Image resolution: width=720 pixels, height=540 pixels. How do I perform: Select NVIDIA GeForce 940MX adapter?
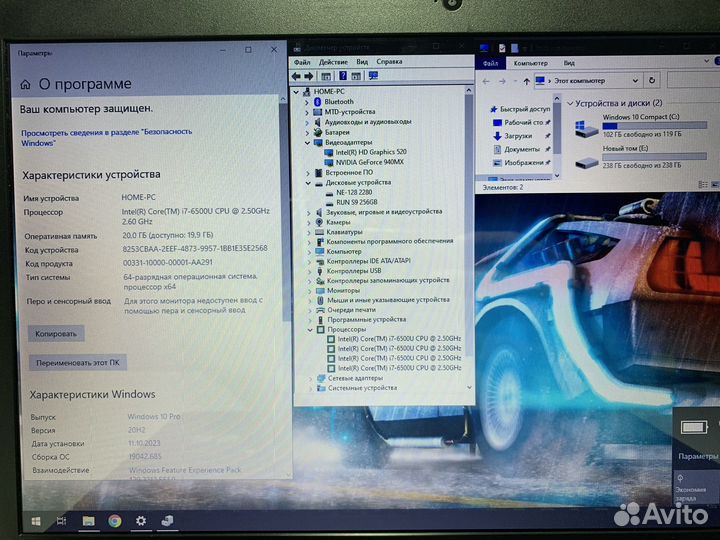369,162
